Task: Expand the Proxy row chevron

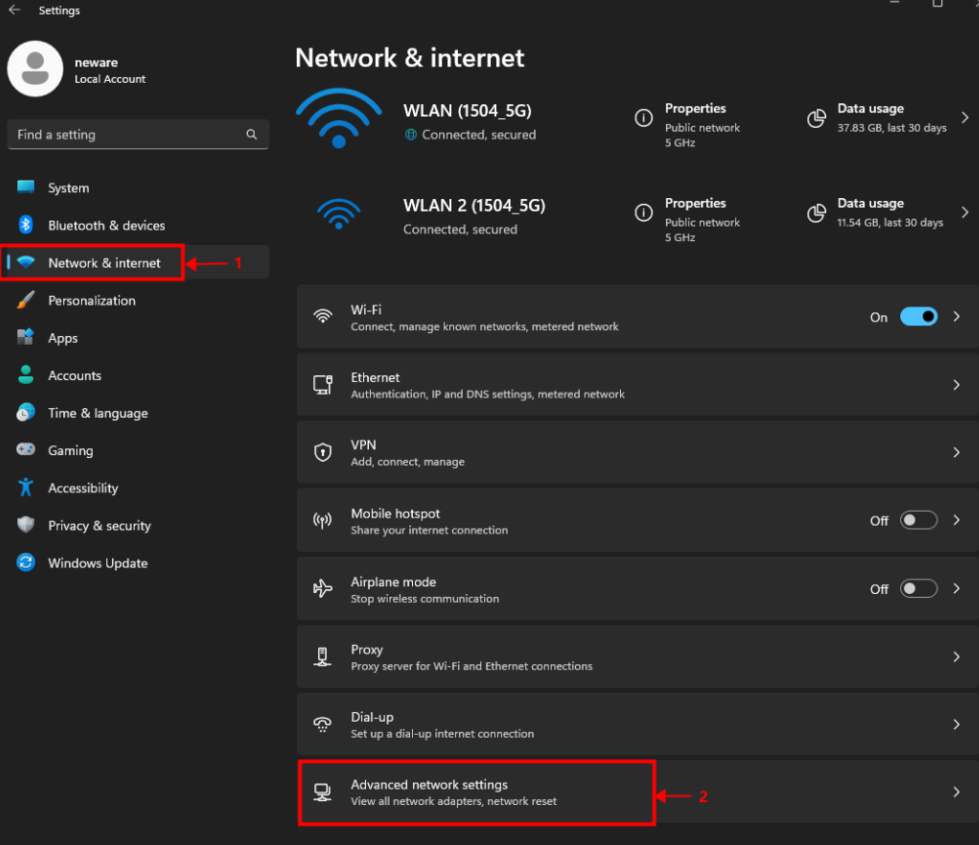Action: click(x=957, y=656)
